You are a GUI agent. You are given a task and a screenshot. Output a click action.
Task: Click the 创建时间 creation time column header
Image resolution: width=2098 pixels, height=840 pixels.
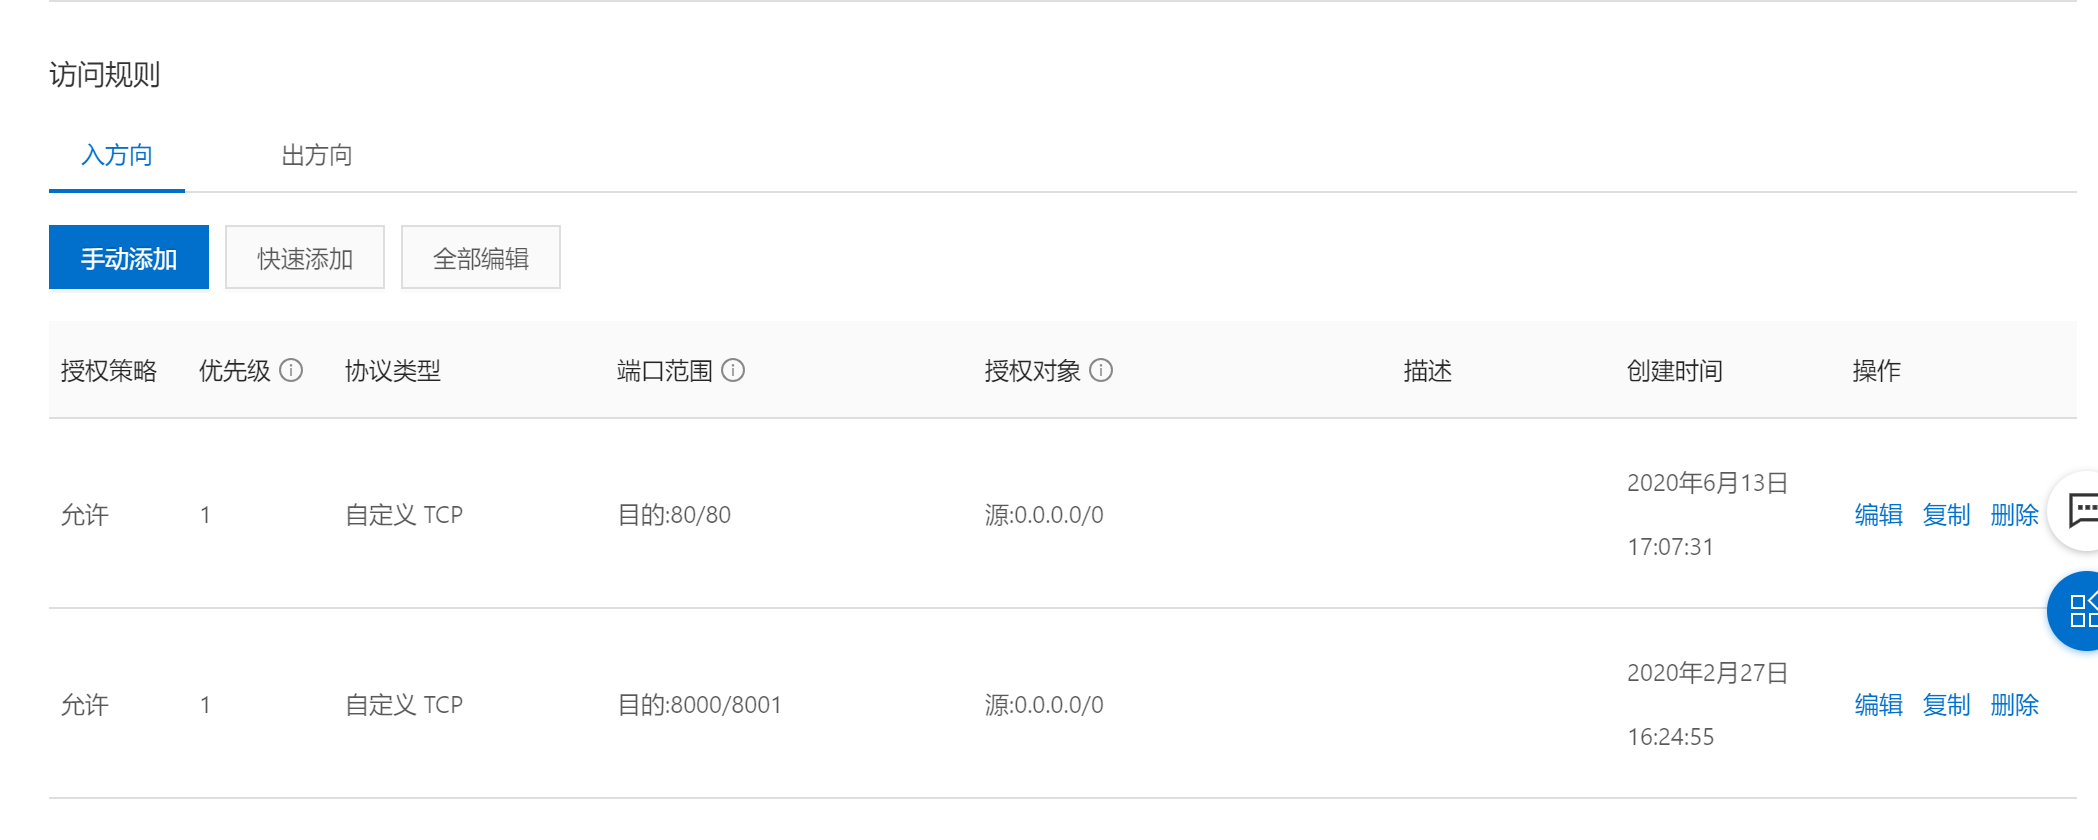[x=1674, y=370]
